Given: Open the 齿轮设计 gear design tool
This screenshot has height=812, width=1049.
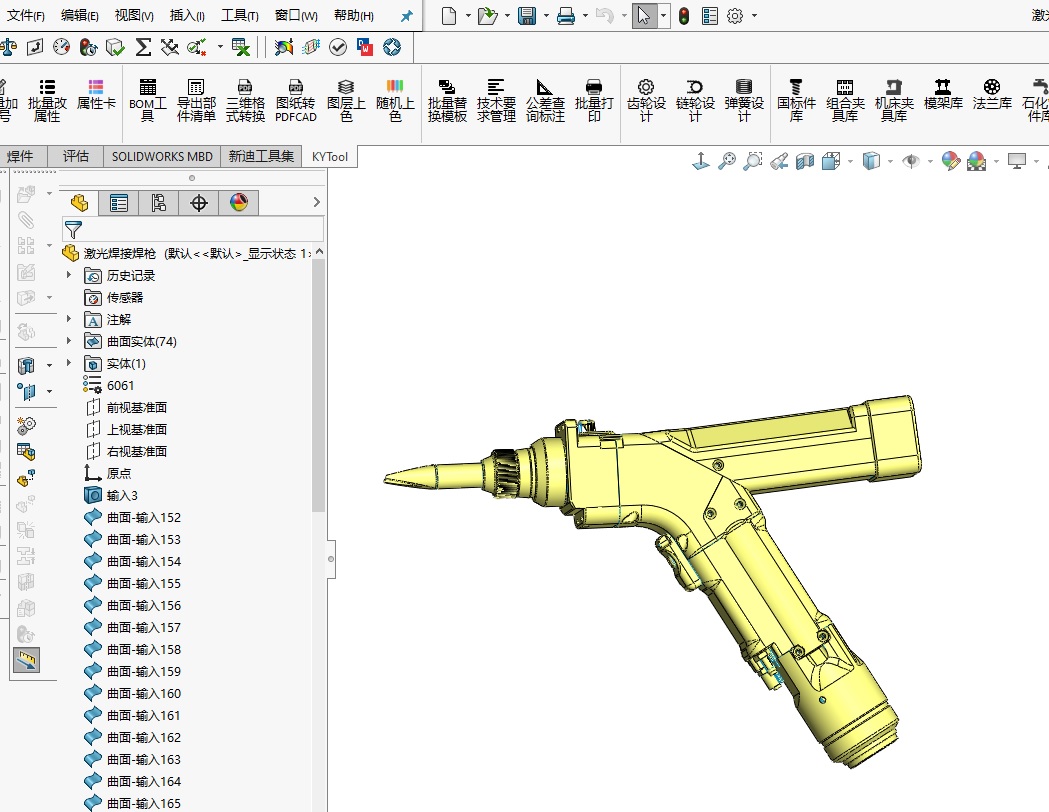Looking at the screenshot, I should 646,101.
